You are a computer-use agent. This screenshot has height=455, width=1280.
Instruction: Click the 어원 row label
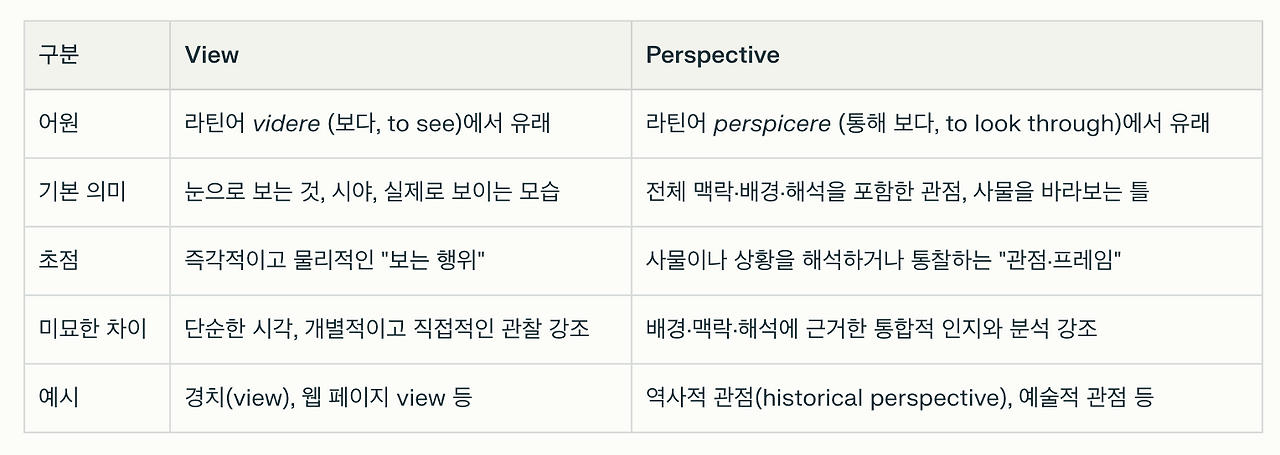[x=59, y=124]
